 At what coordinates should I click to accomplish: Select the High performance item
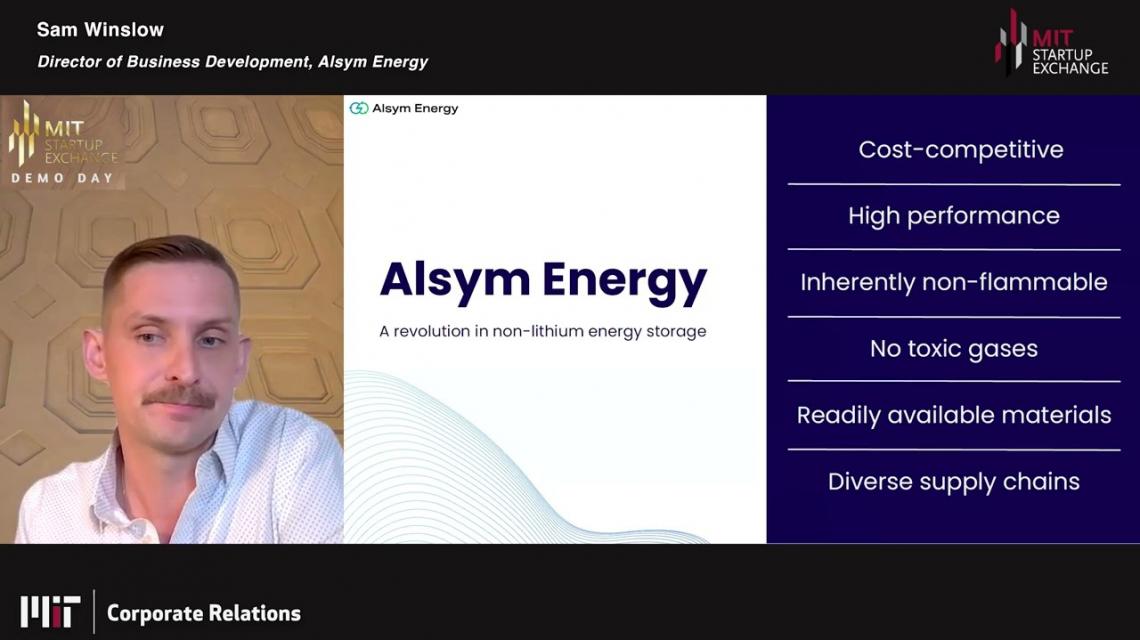(953, 216)
